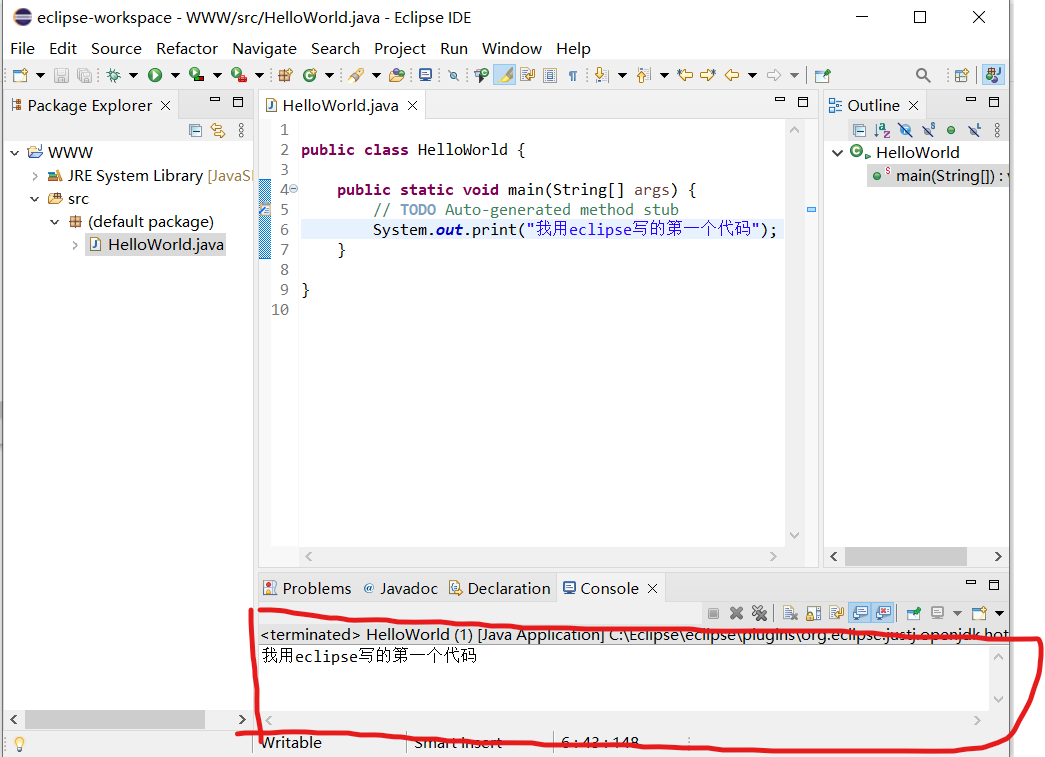
Task: Click the Save icon in the toolbar
Action: click(61, 75)
